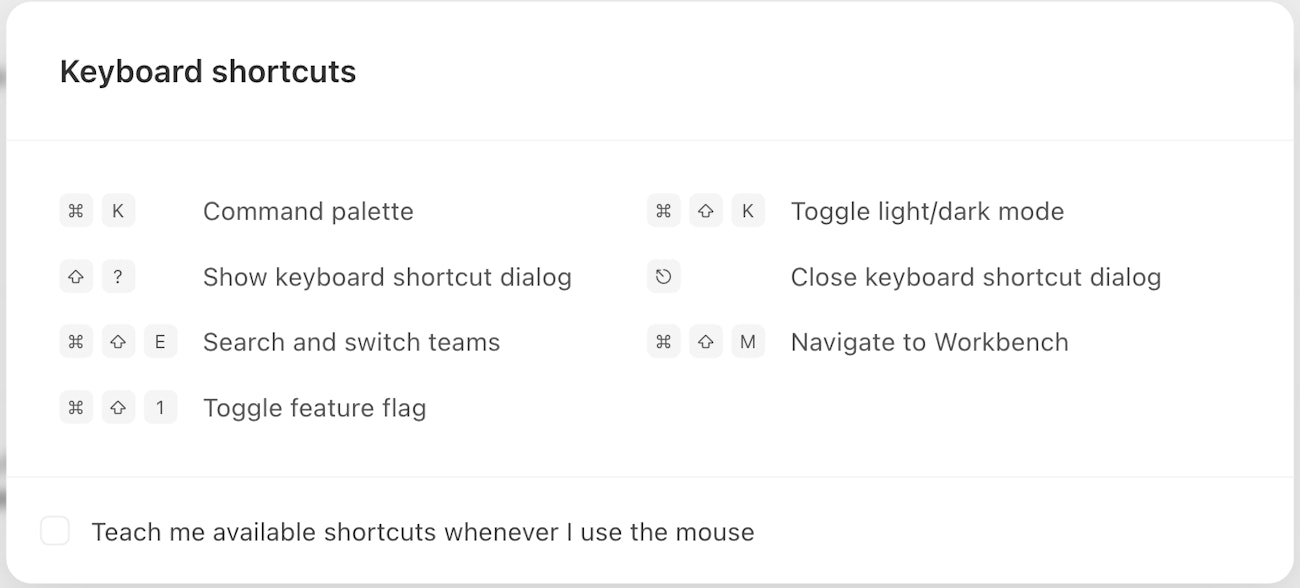Click the 1 key for Toggle feature flag
This screenshot has height=588, width=1300.
160,408
